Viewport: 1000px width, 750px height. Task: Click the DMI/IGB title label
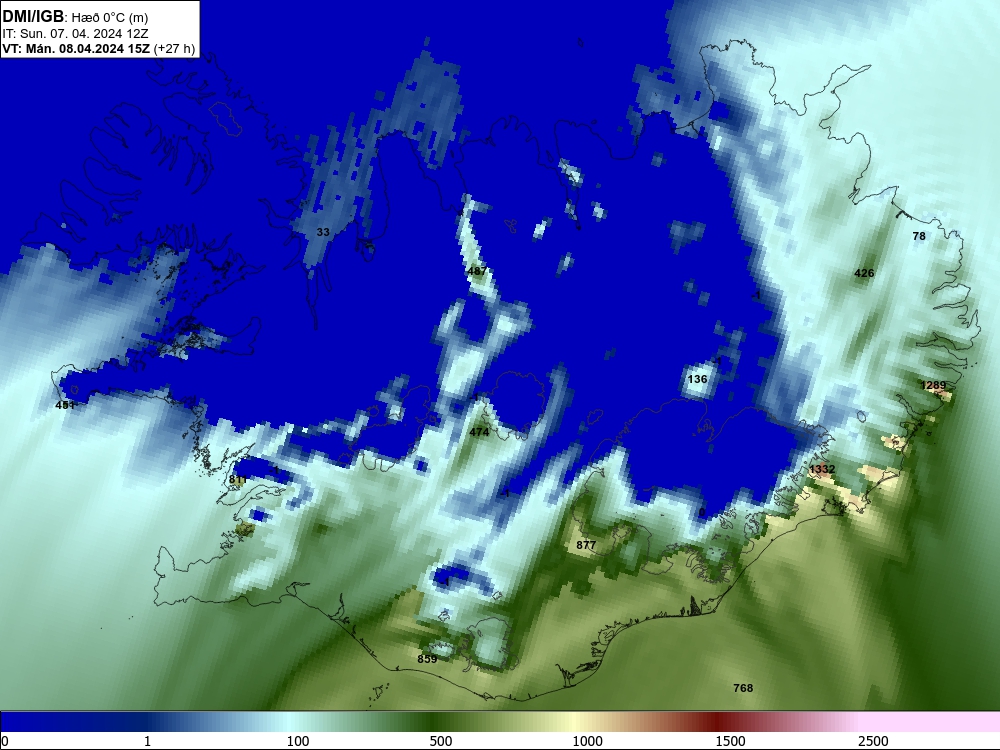point(33,16)
